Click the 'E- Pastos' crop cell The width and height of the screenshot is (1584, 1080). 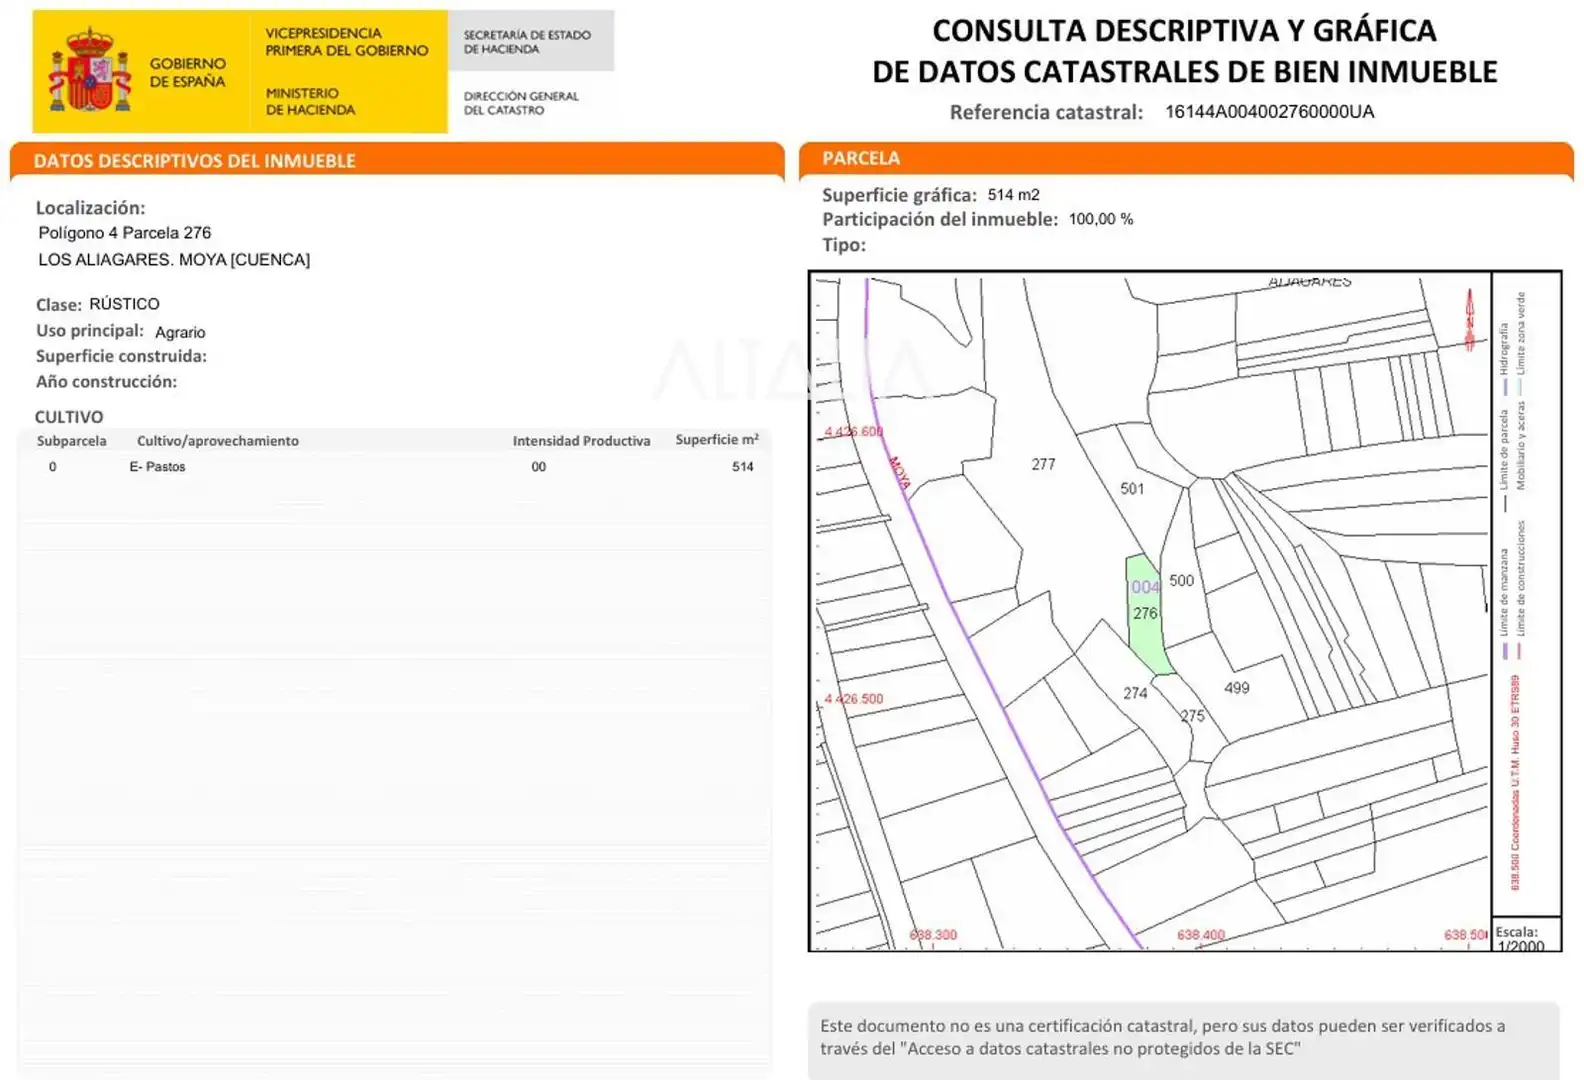tap(157, 467)
